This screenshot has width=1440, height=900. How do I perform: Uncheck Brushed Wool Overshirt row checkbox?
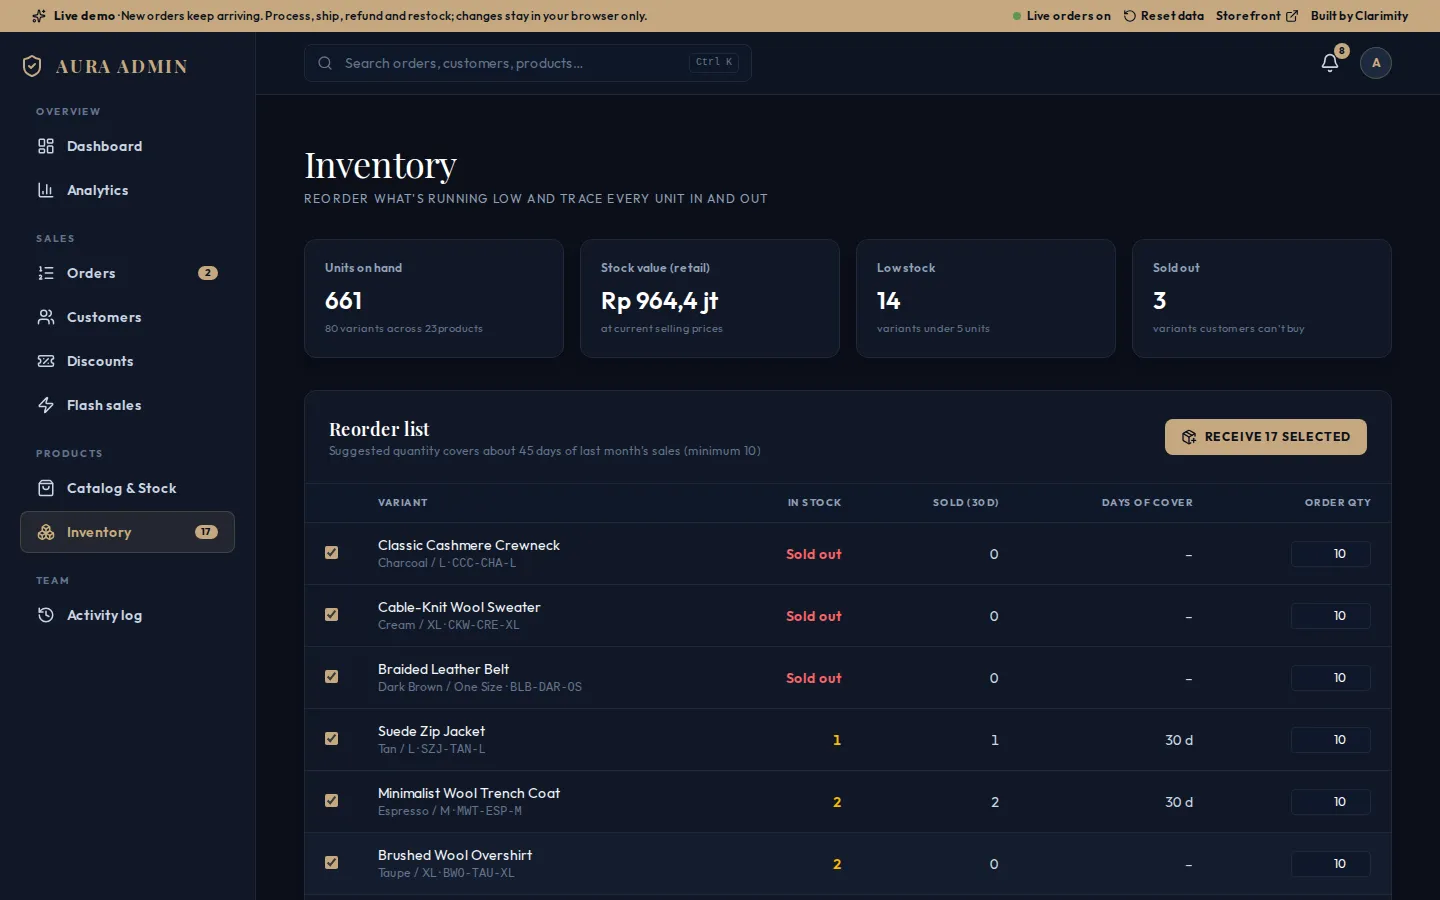pos(332,863)
